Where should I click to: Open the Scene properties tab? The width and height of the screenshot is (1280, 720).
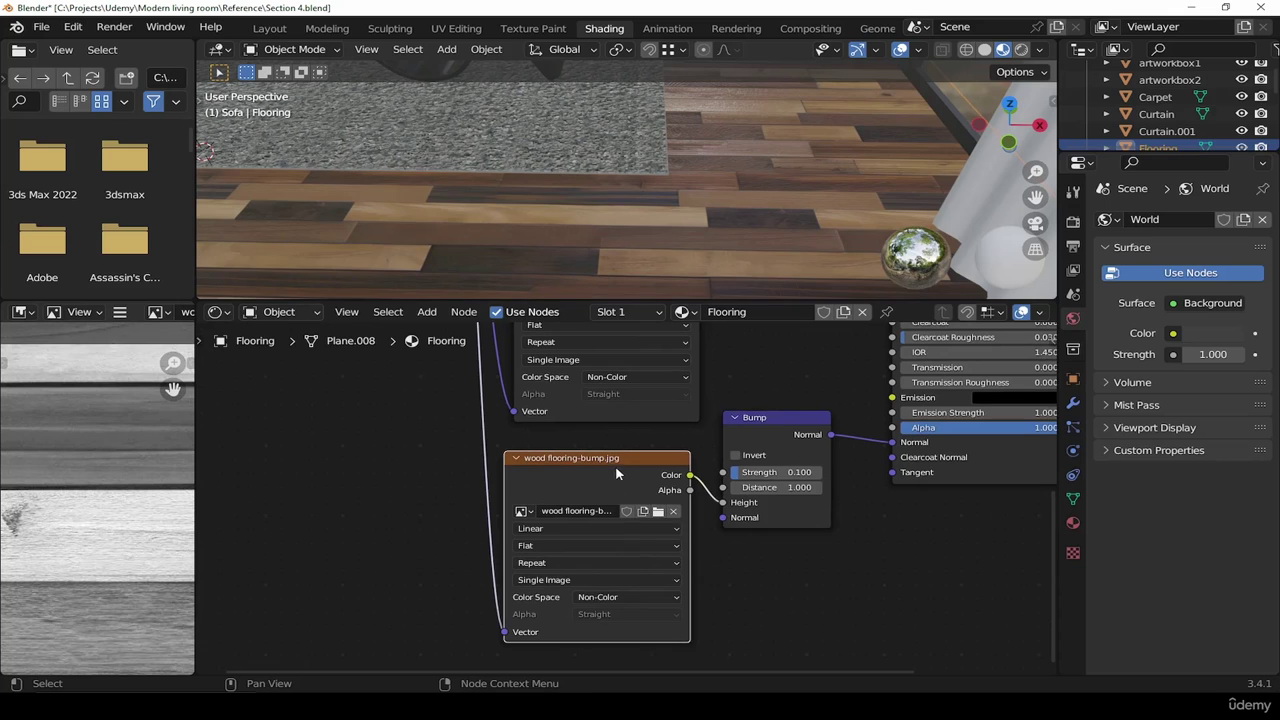pyautogui.click(x=1073, y=295)
